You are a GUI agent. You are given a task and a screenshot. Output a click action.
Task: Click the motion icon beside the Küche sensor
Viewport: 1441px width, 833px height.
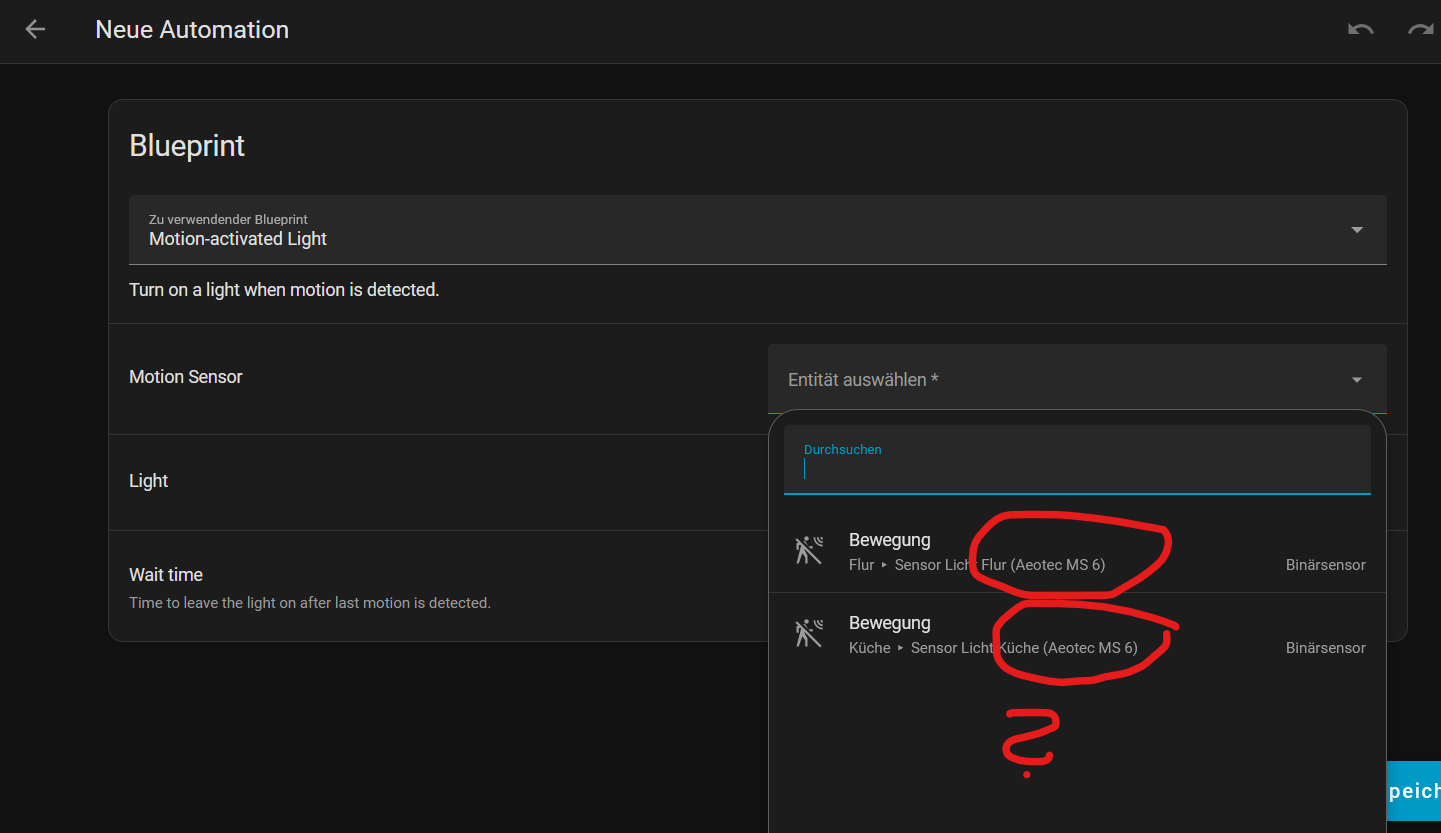click(808, 634)
